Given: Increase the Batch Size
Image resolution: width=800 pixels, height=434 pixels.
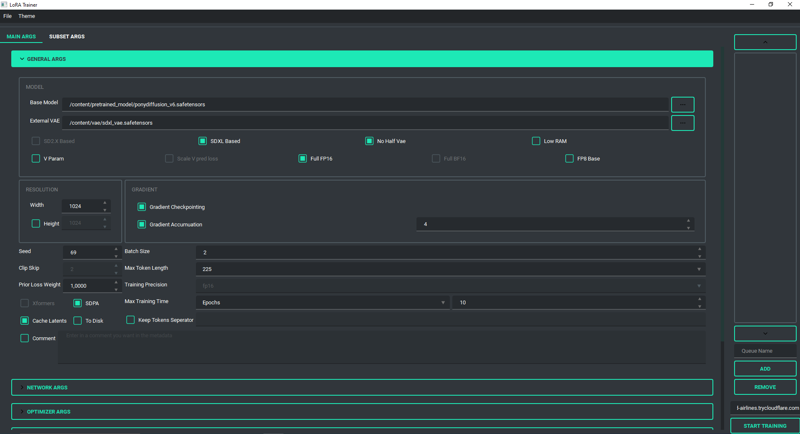Looking at the screenshot, I should (699, 249).
